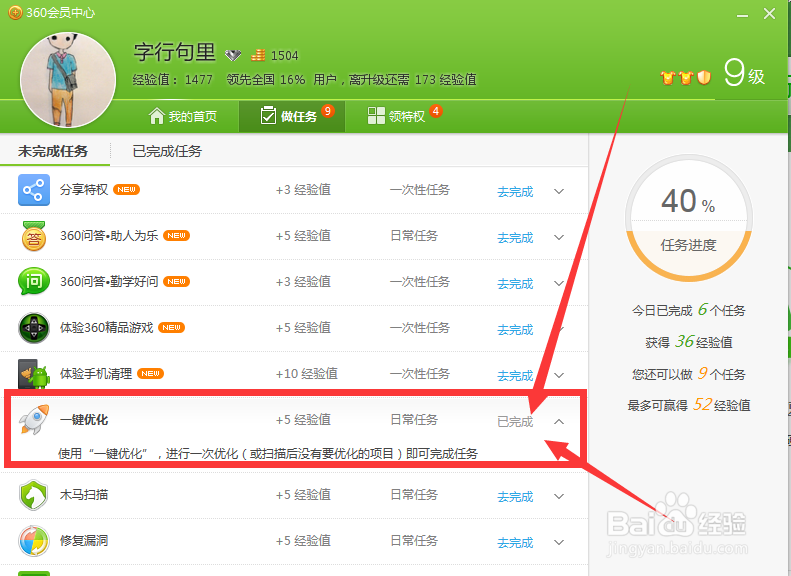Click the 今日已完成 6 个任务 text

(689, 310)
